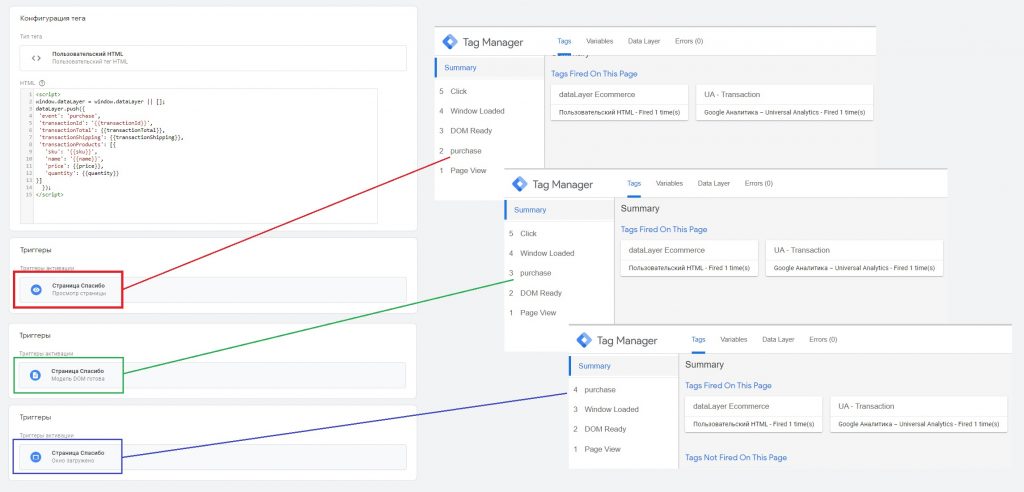Switch to the Variables tab in the middle debug window
The image size is (1024, 492).
[669, 184]
